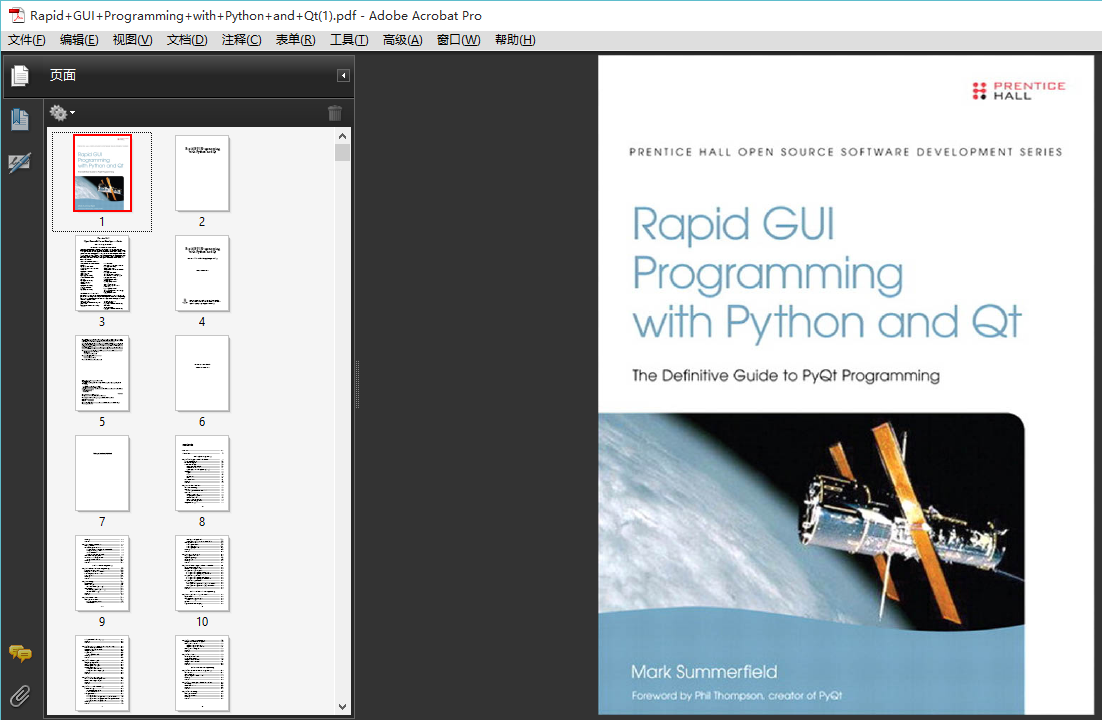
Task: Click the satellite image on cover
Action: point(812,522)
